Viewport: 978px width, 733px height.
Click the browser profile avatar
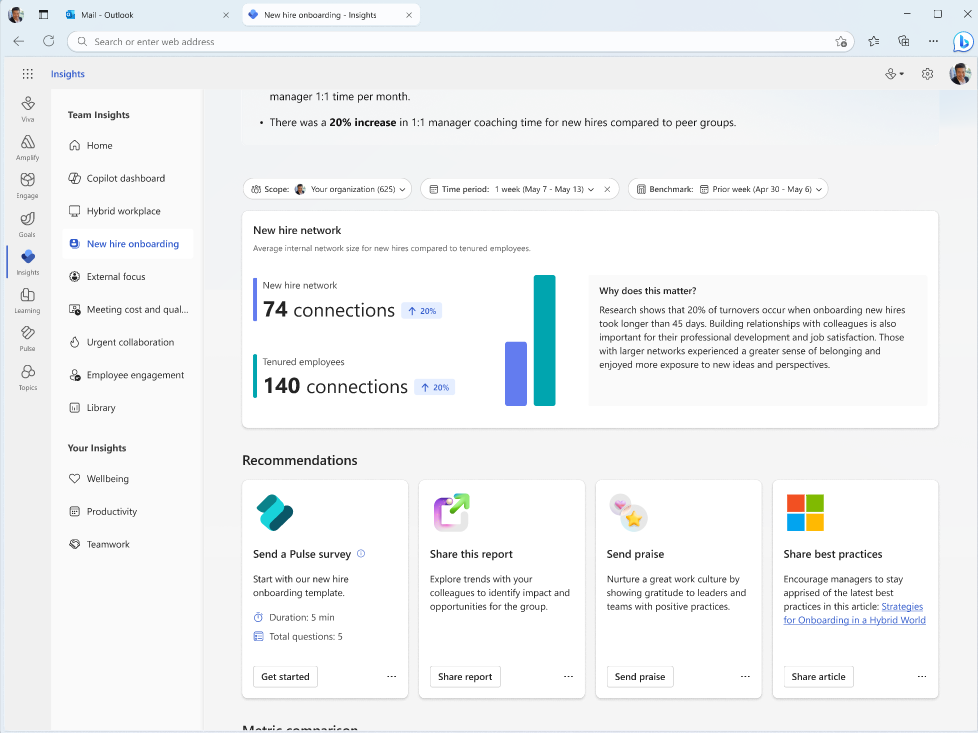[x=16, y=14]
